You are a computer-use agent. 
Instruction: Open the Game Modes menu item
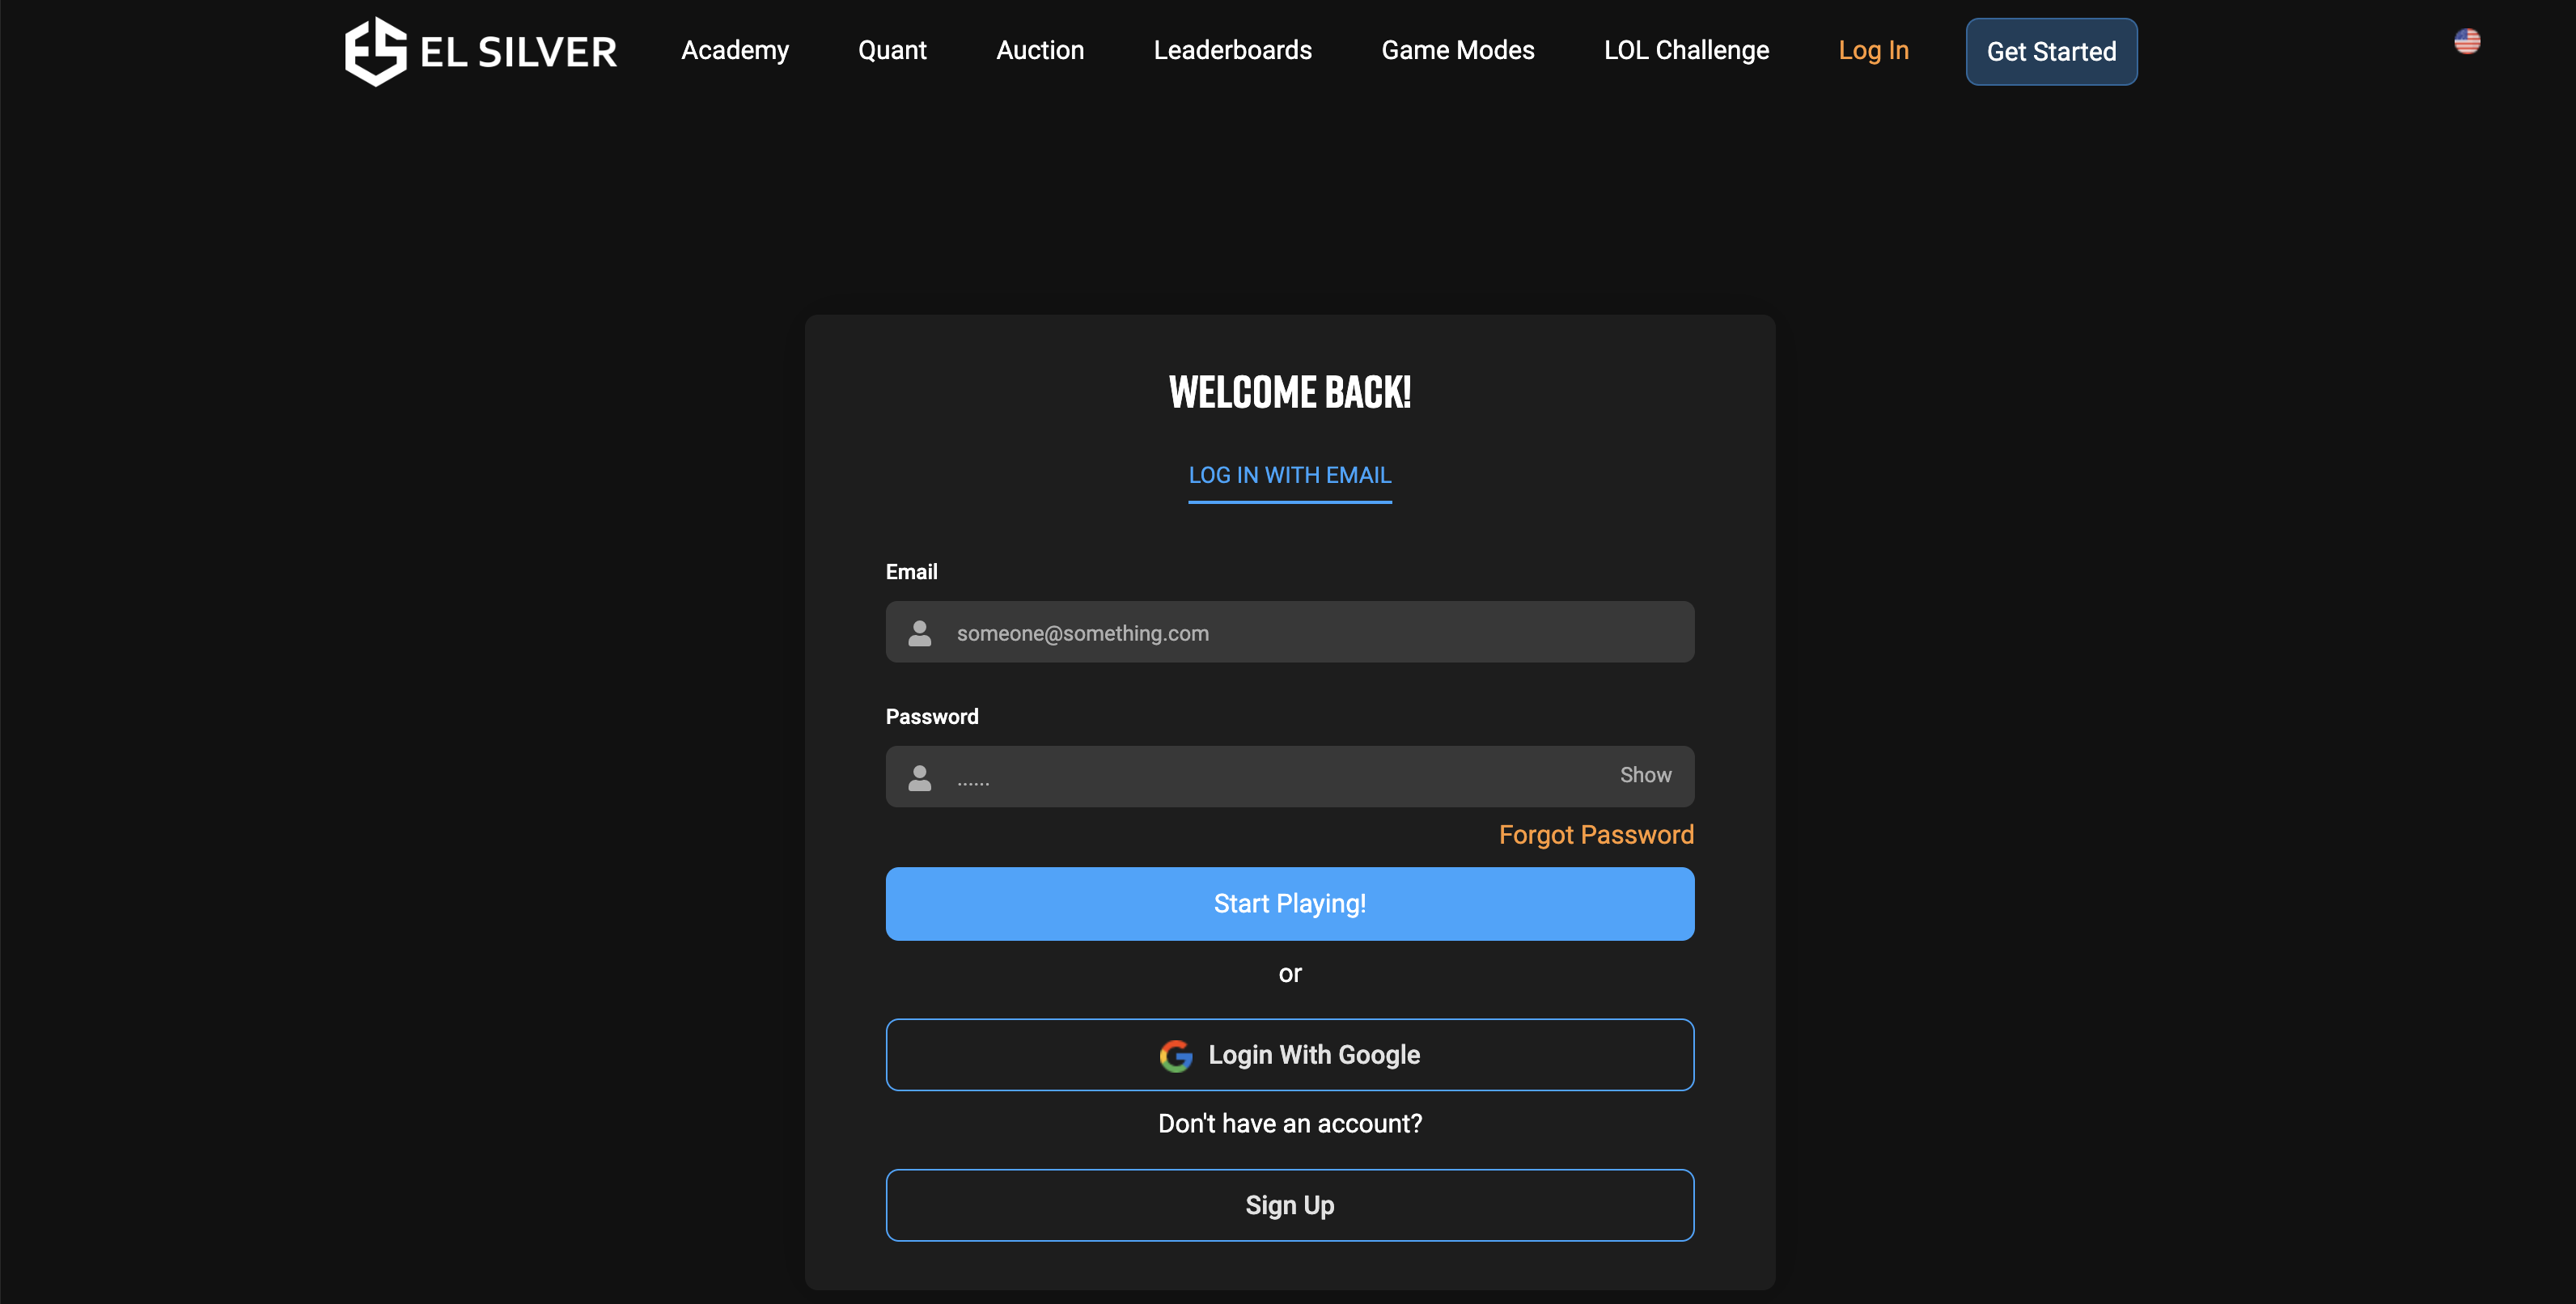coord(1457,50)
